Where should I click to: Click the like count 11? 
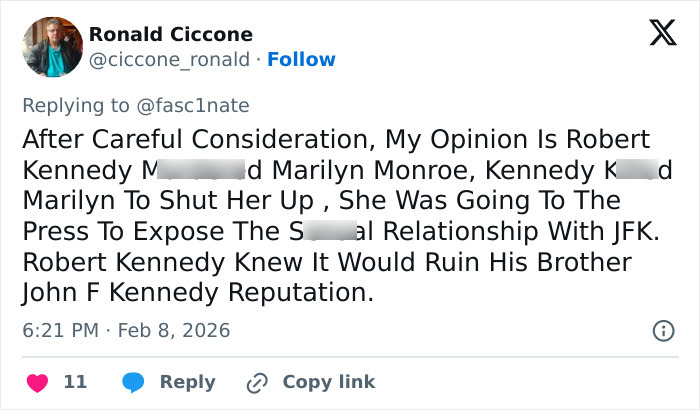75,382
